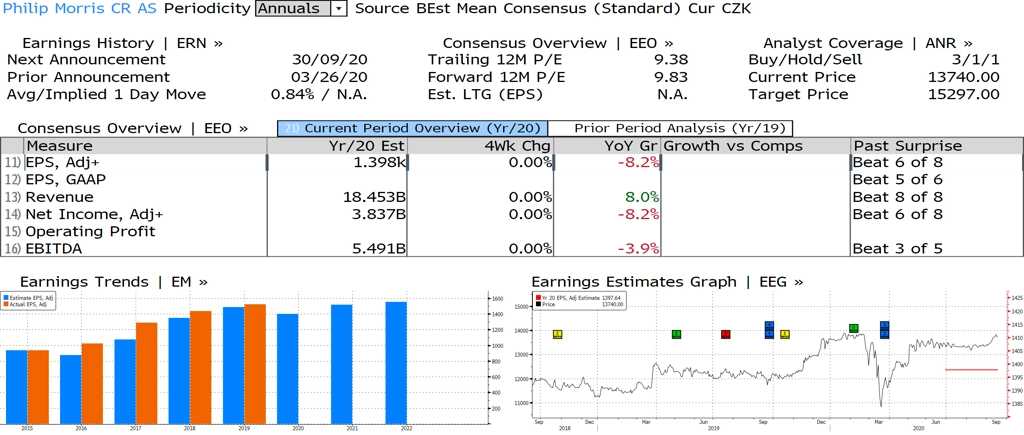Click blue stacked marker near March 2020
The image size is (1024, 435).
click(884, 330)
